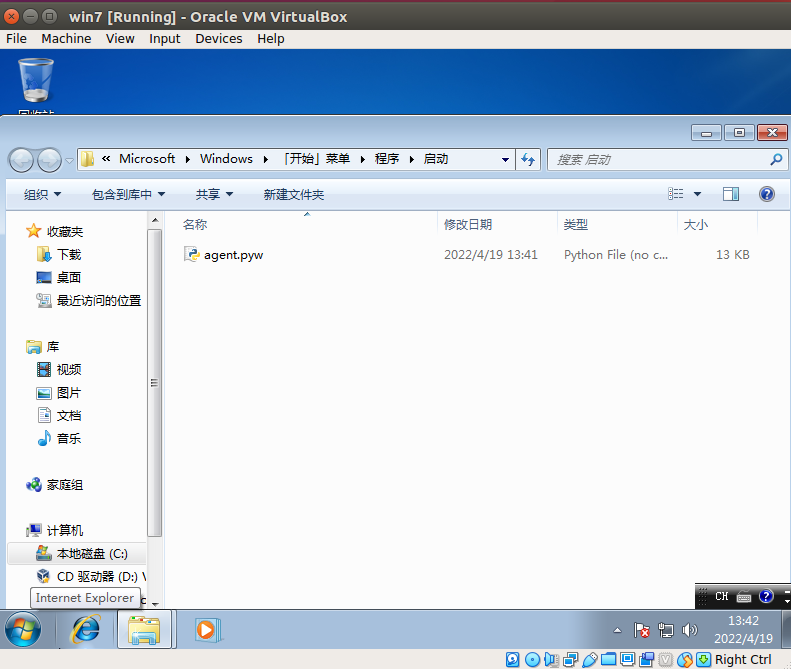
Task: Select 库 in the navigation pane
Action: pos(52,347)
